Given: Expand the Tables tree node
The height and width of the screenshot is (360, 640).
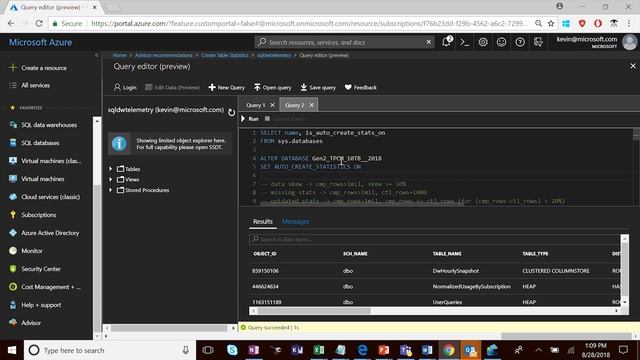Looking at the screenshot, I should pos(111,169).
